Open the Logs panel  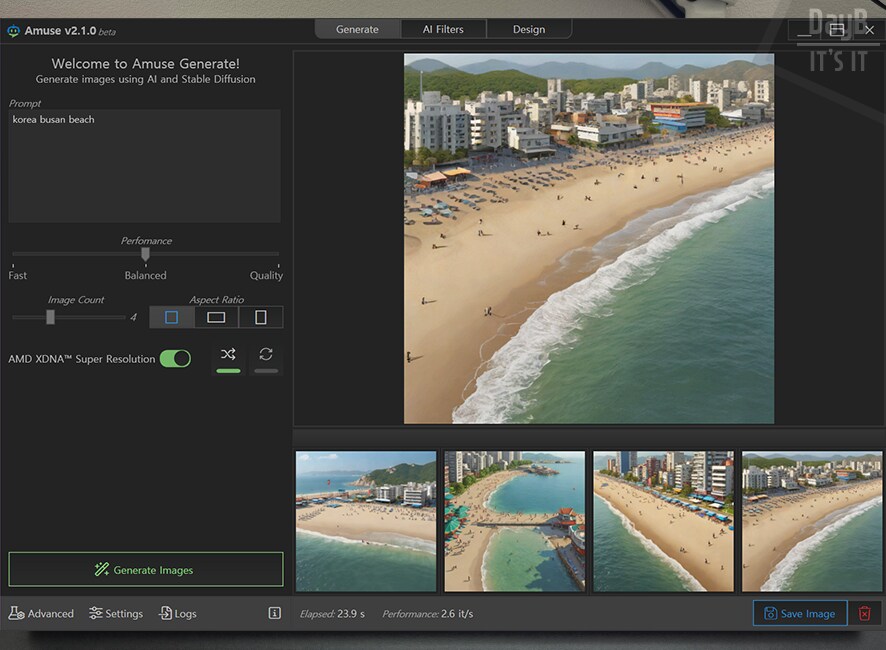click(x=178, y=613)
